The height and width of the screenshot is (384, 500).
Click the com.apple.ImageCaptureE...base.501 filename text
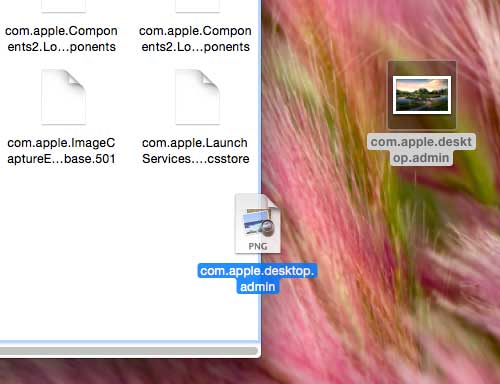[61, 151]
